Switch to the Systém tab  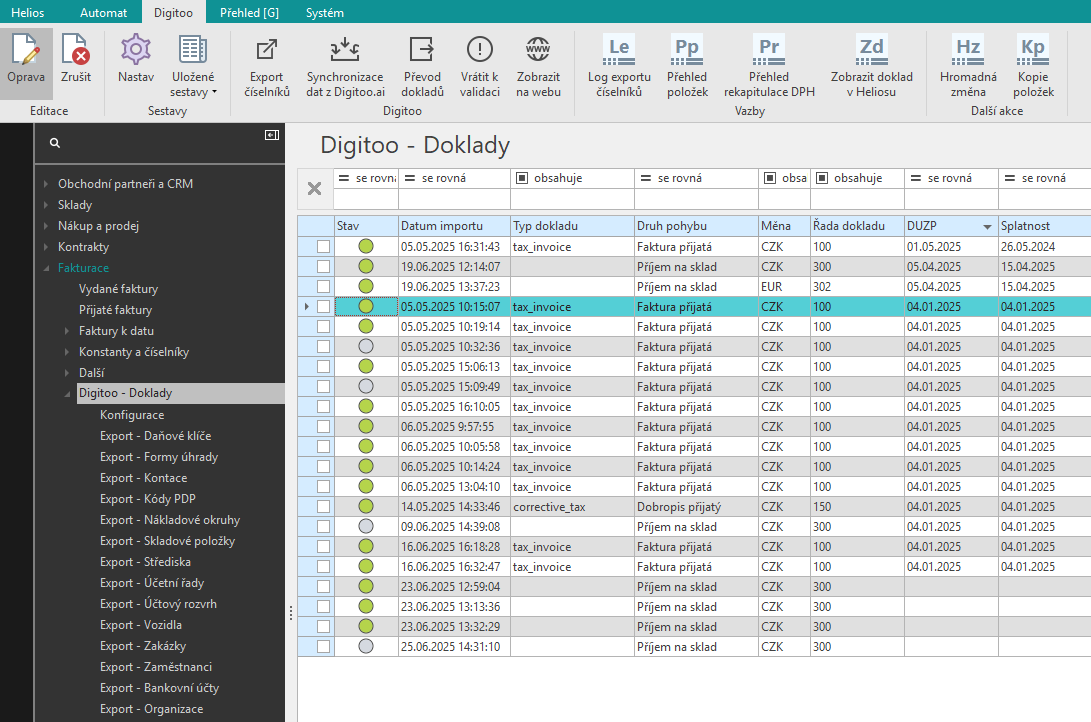click(x=324, y=13)
